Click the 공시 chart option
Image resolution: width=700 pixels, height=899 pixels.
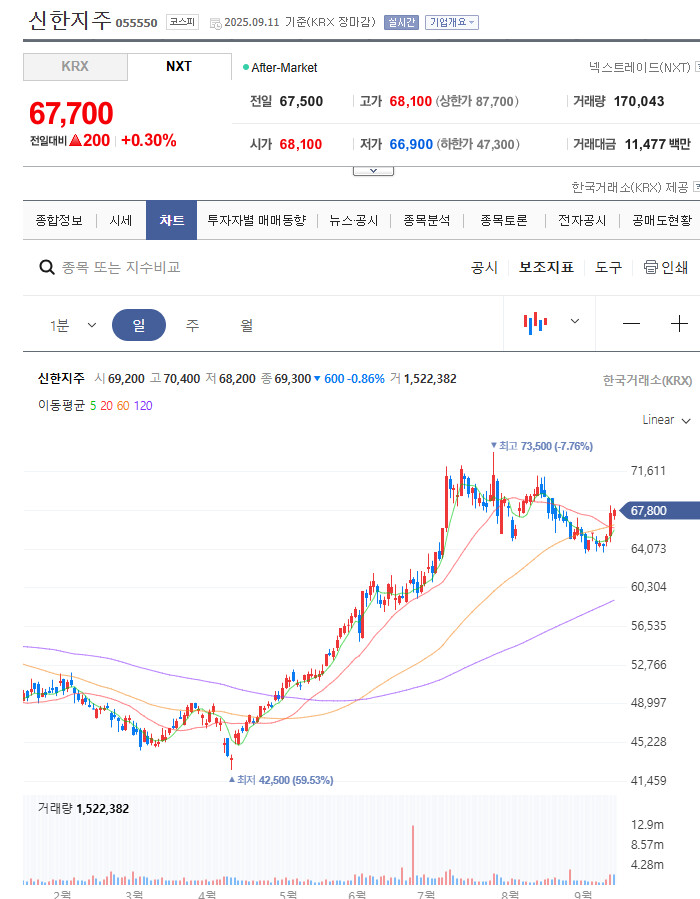point(484,267)
